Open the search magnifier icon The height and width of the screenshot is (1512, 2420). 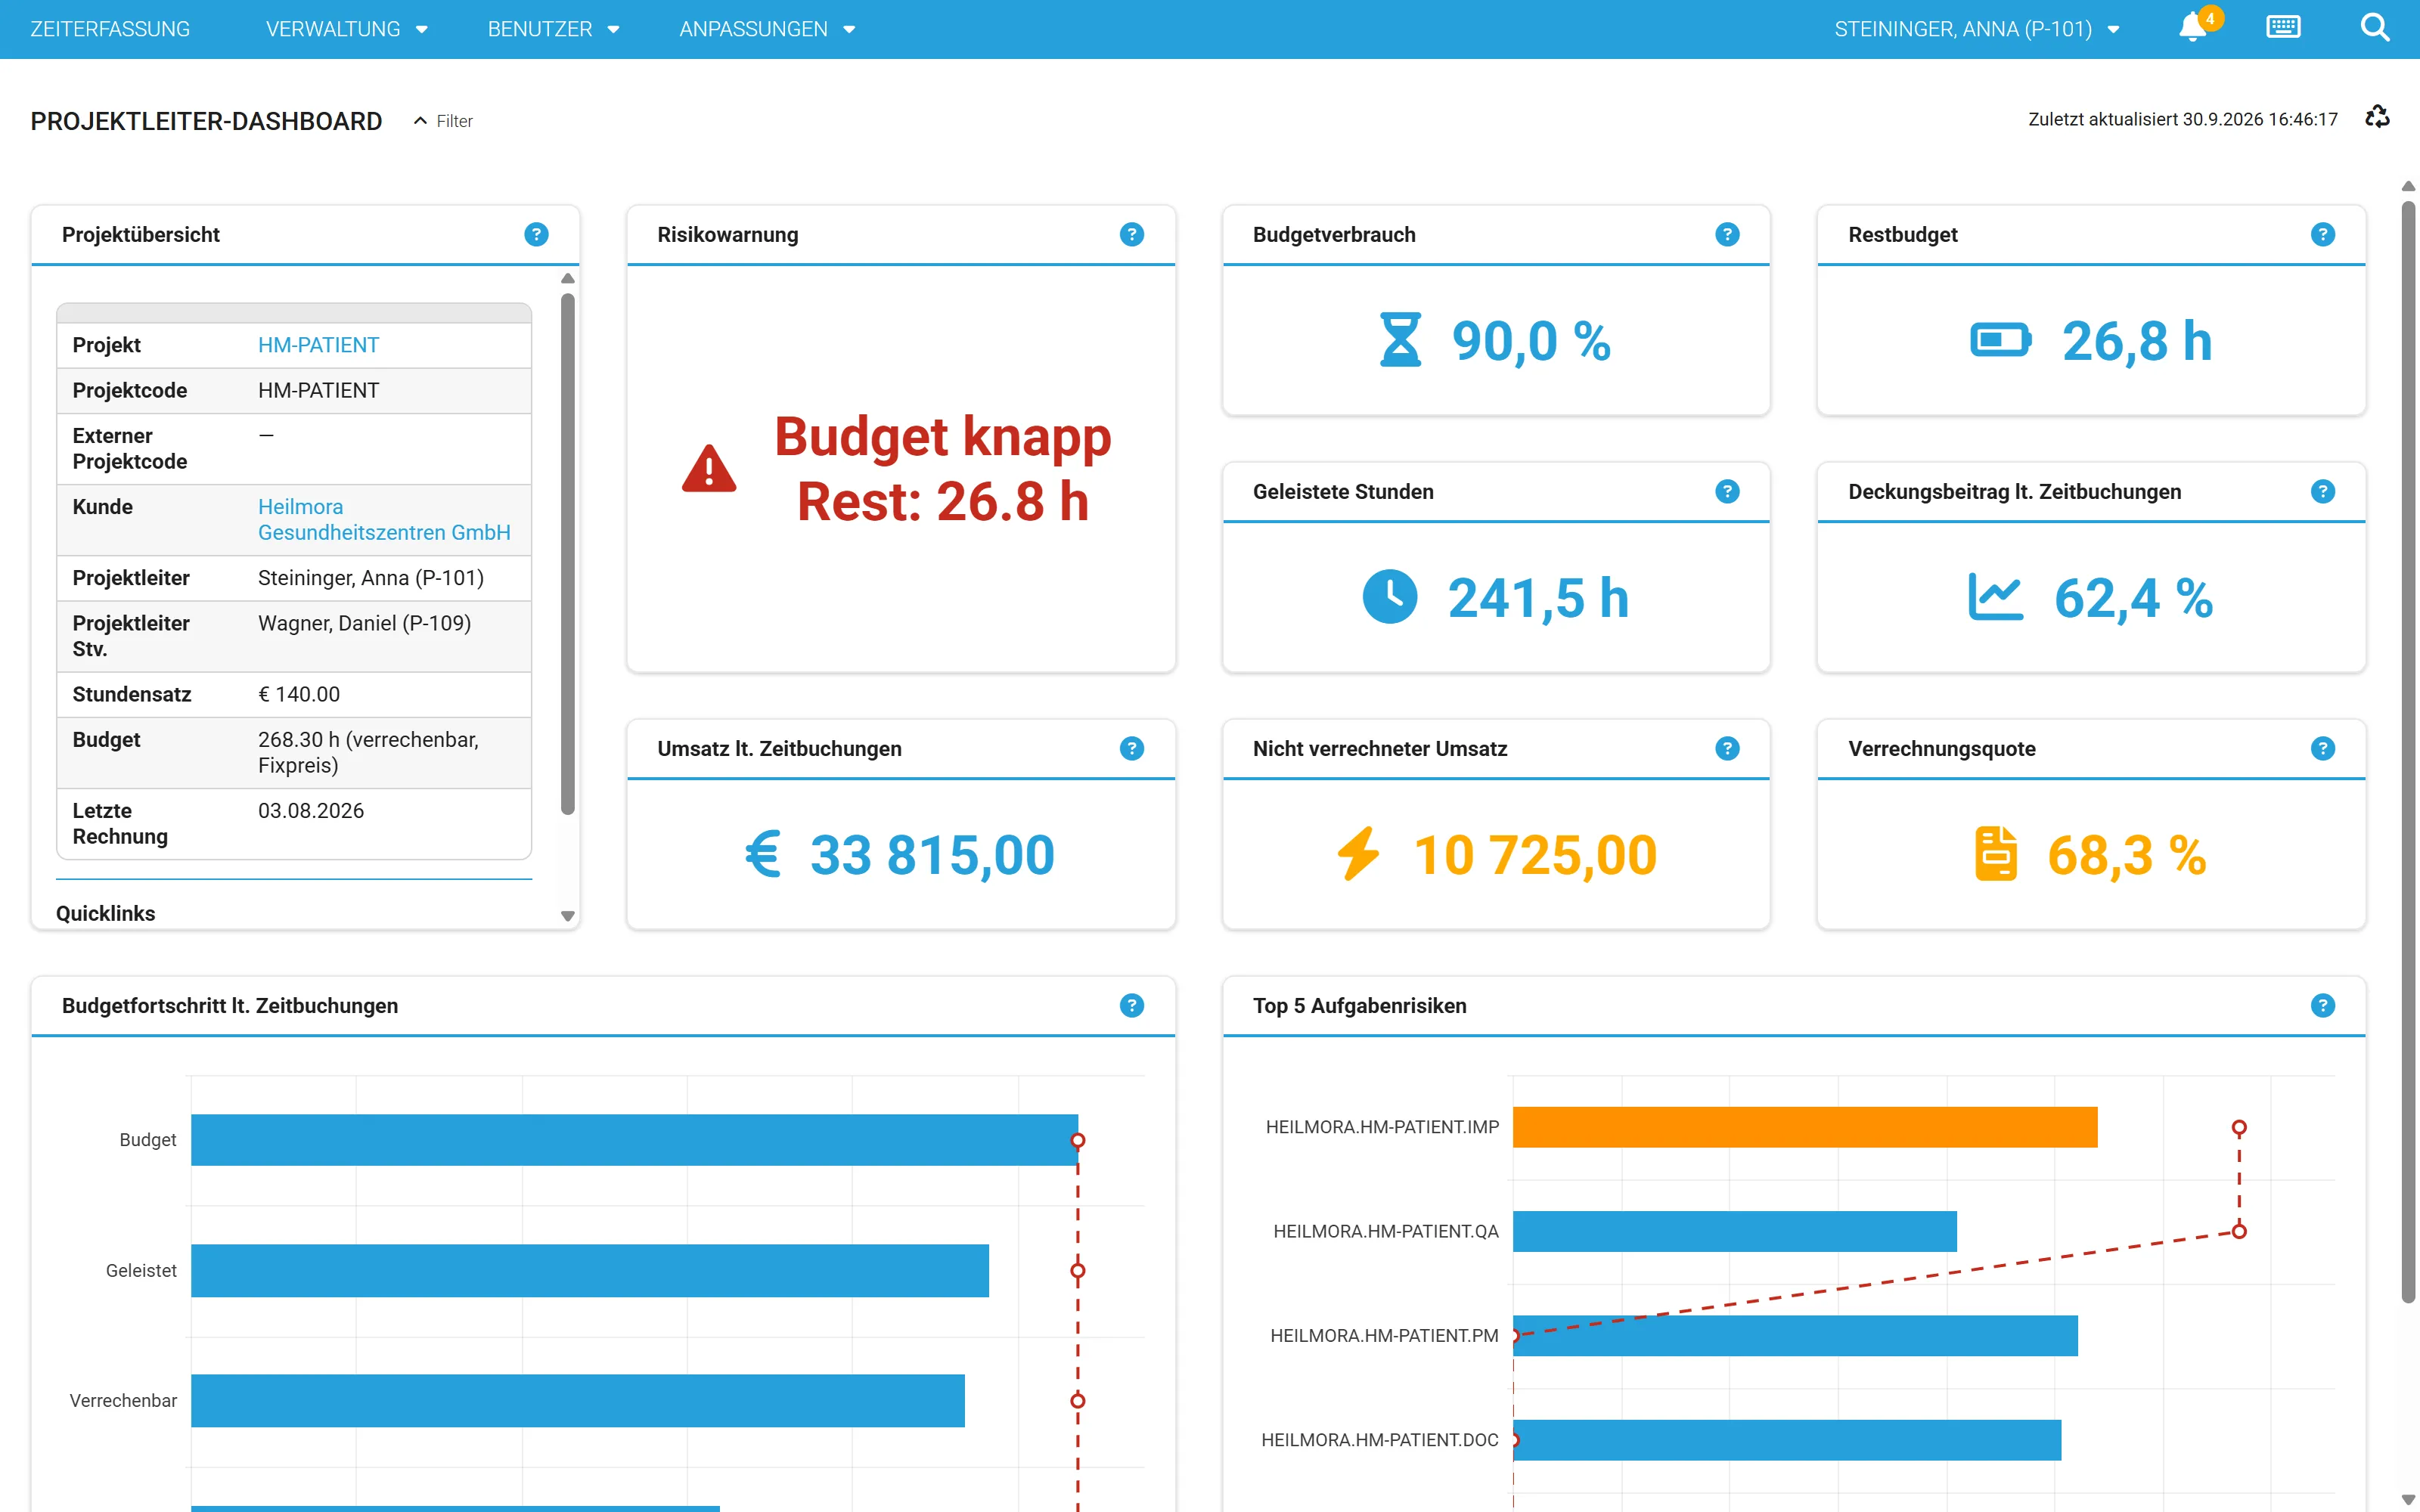[x=2375, y=28]
